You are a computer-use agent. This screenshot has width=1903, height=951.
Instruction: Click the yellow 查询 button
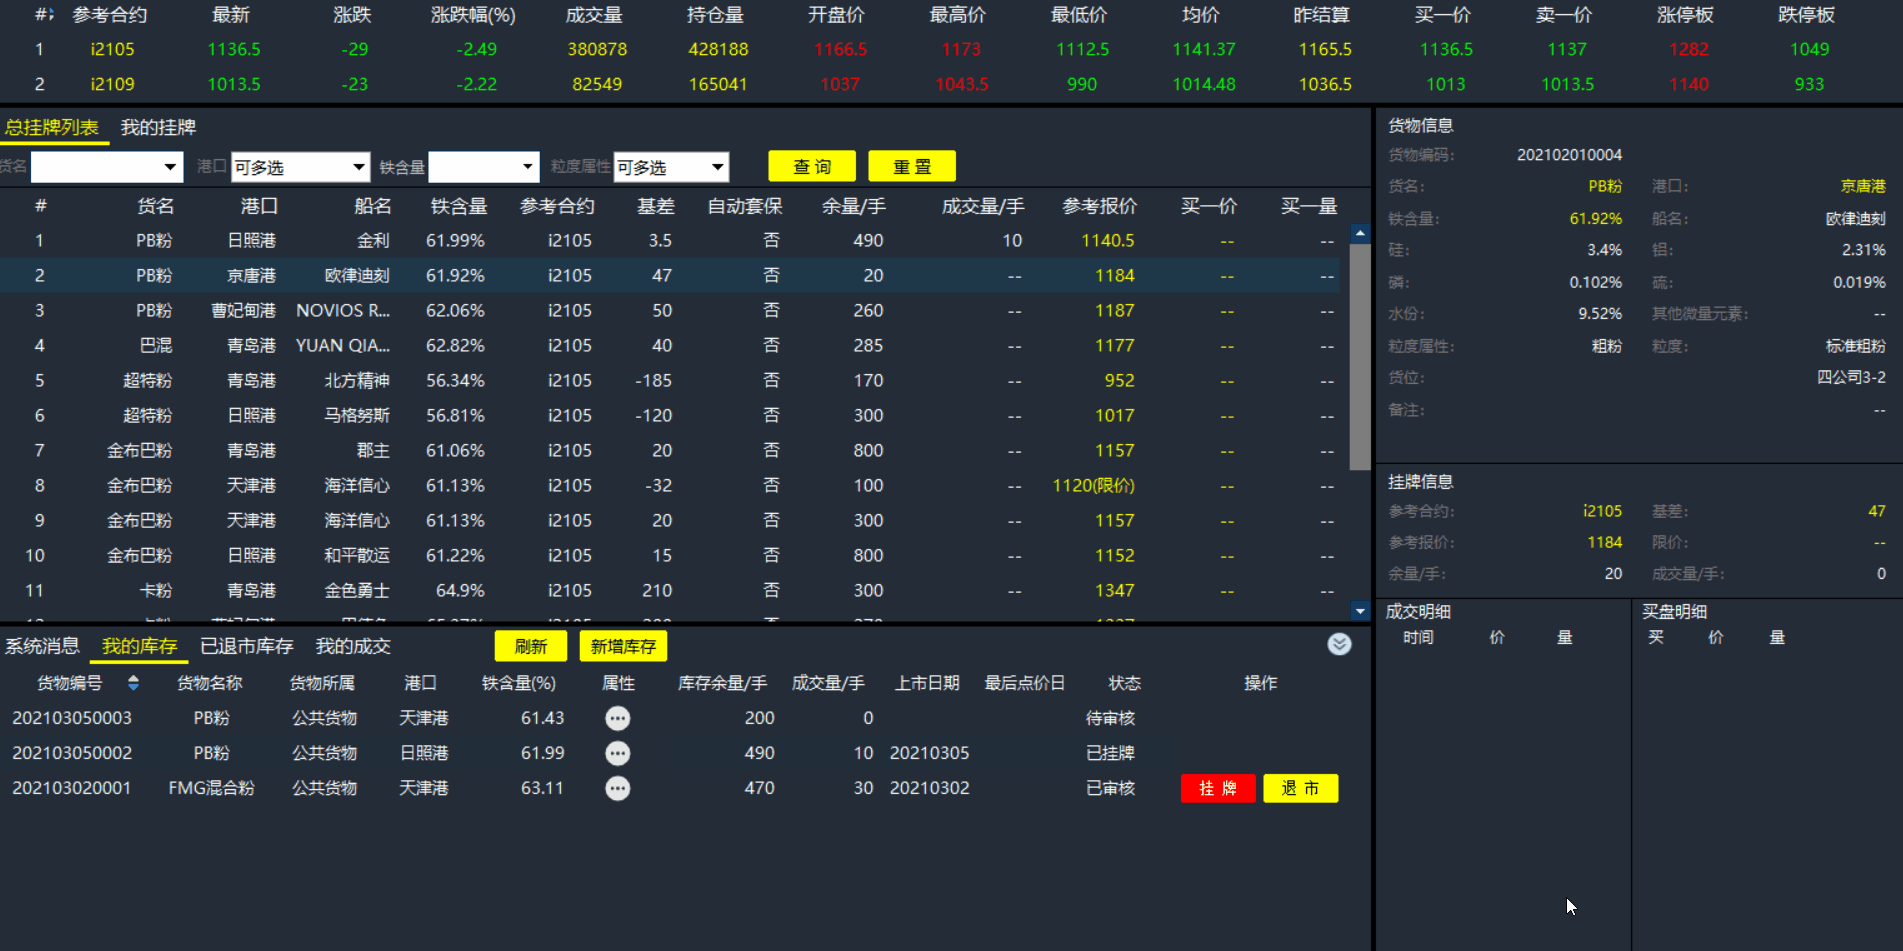click(x=812, y=166)
